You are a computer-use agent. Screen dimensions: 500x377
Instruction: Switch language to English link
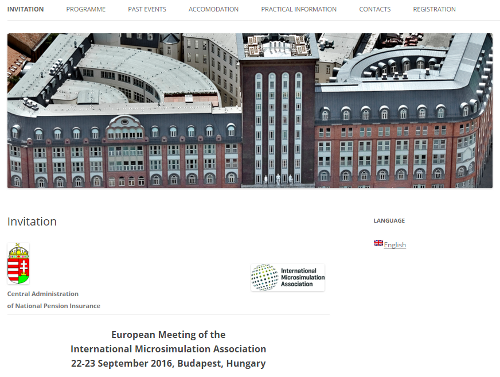[x=395, y=245]
